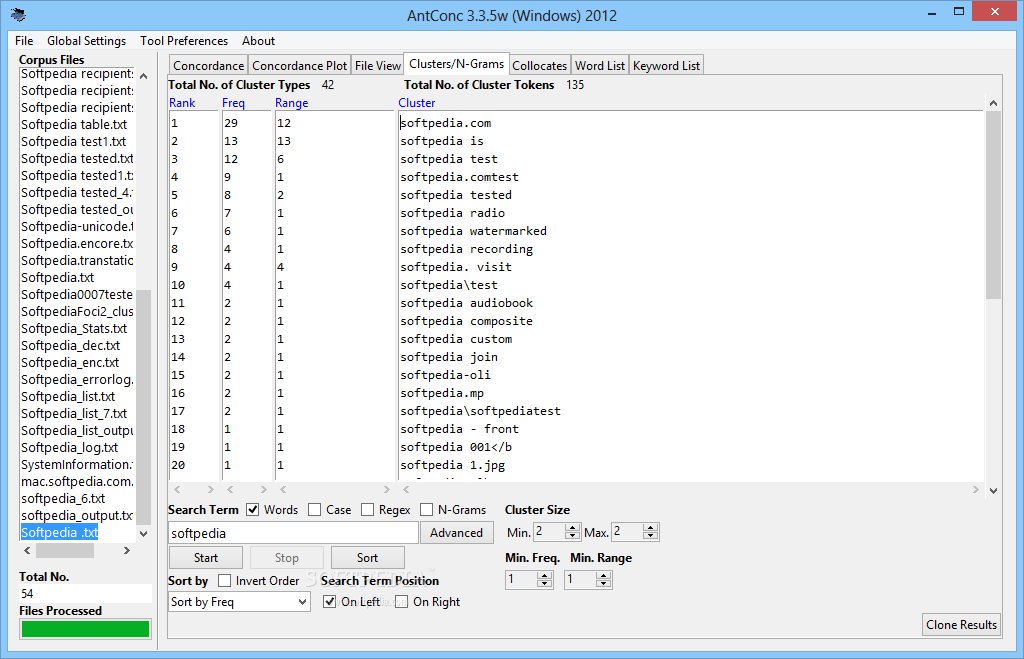Click the cluster row 'softpedia 1.jpg'
This screenshot has width=1024, height=659.
[453, 465]
